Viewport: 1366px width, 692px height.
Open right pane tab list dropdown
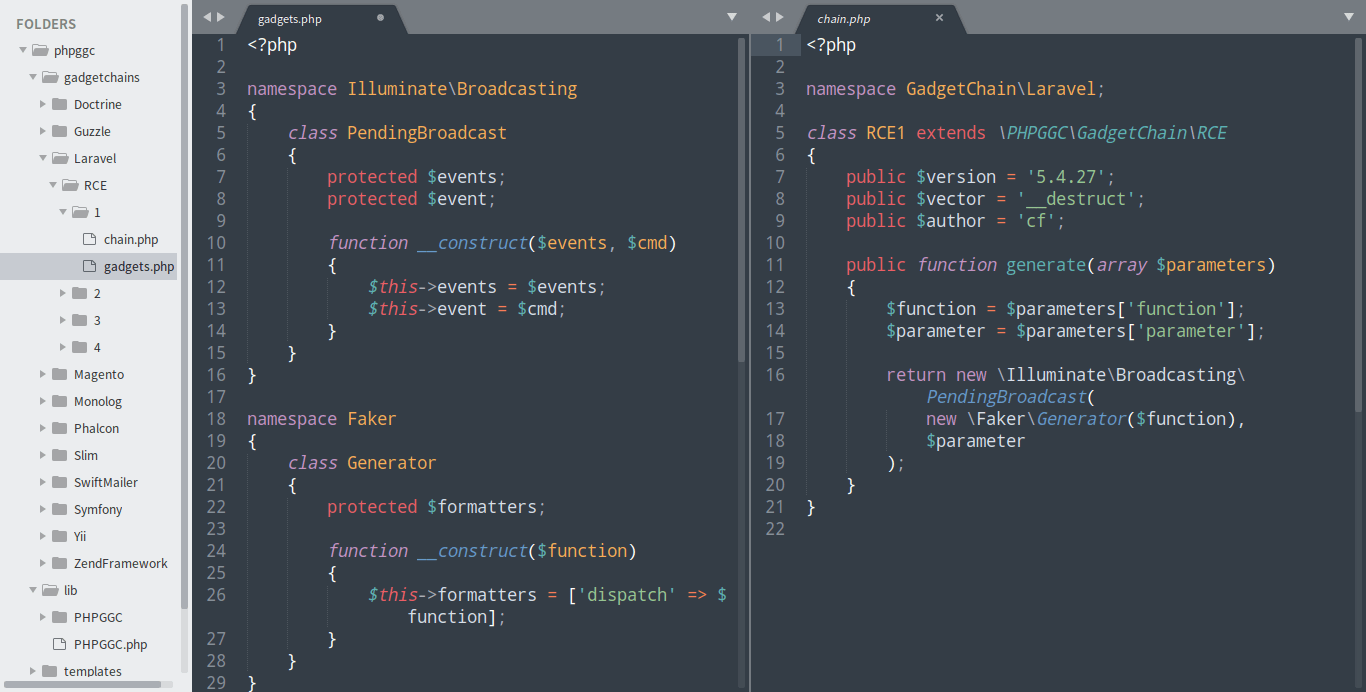[x=1350, y=17]
